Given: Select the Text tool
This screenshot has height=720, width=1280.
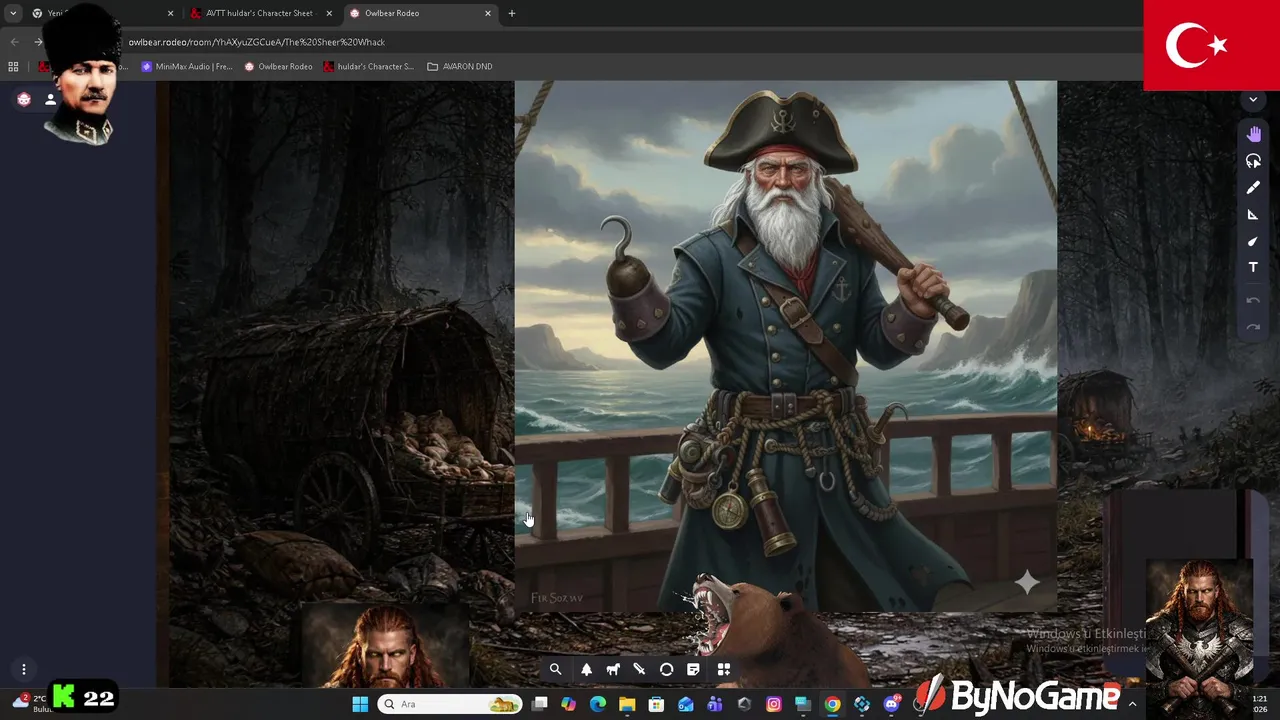Looking at the screenshot, I should point(1253,267).
